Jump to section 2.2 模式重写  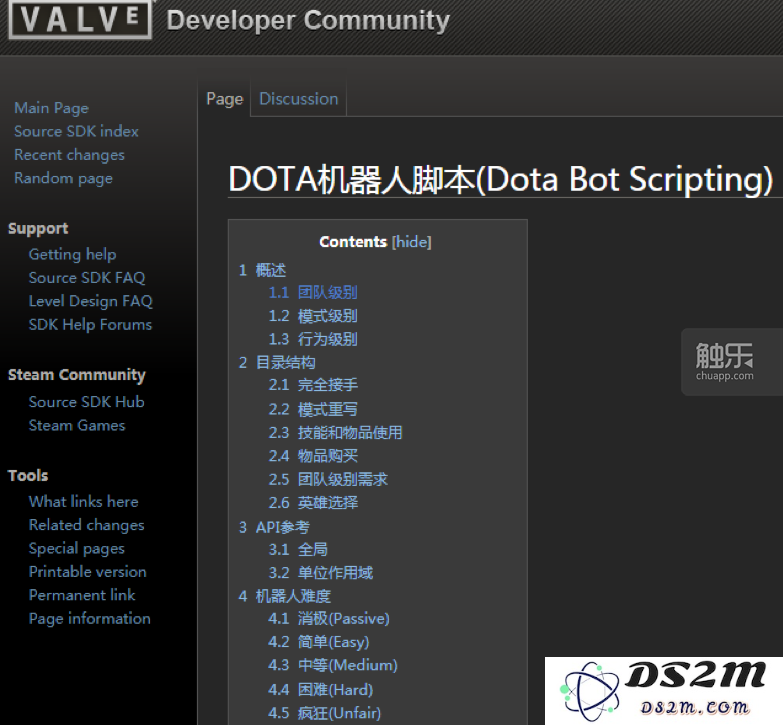point(313,409)
